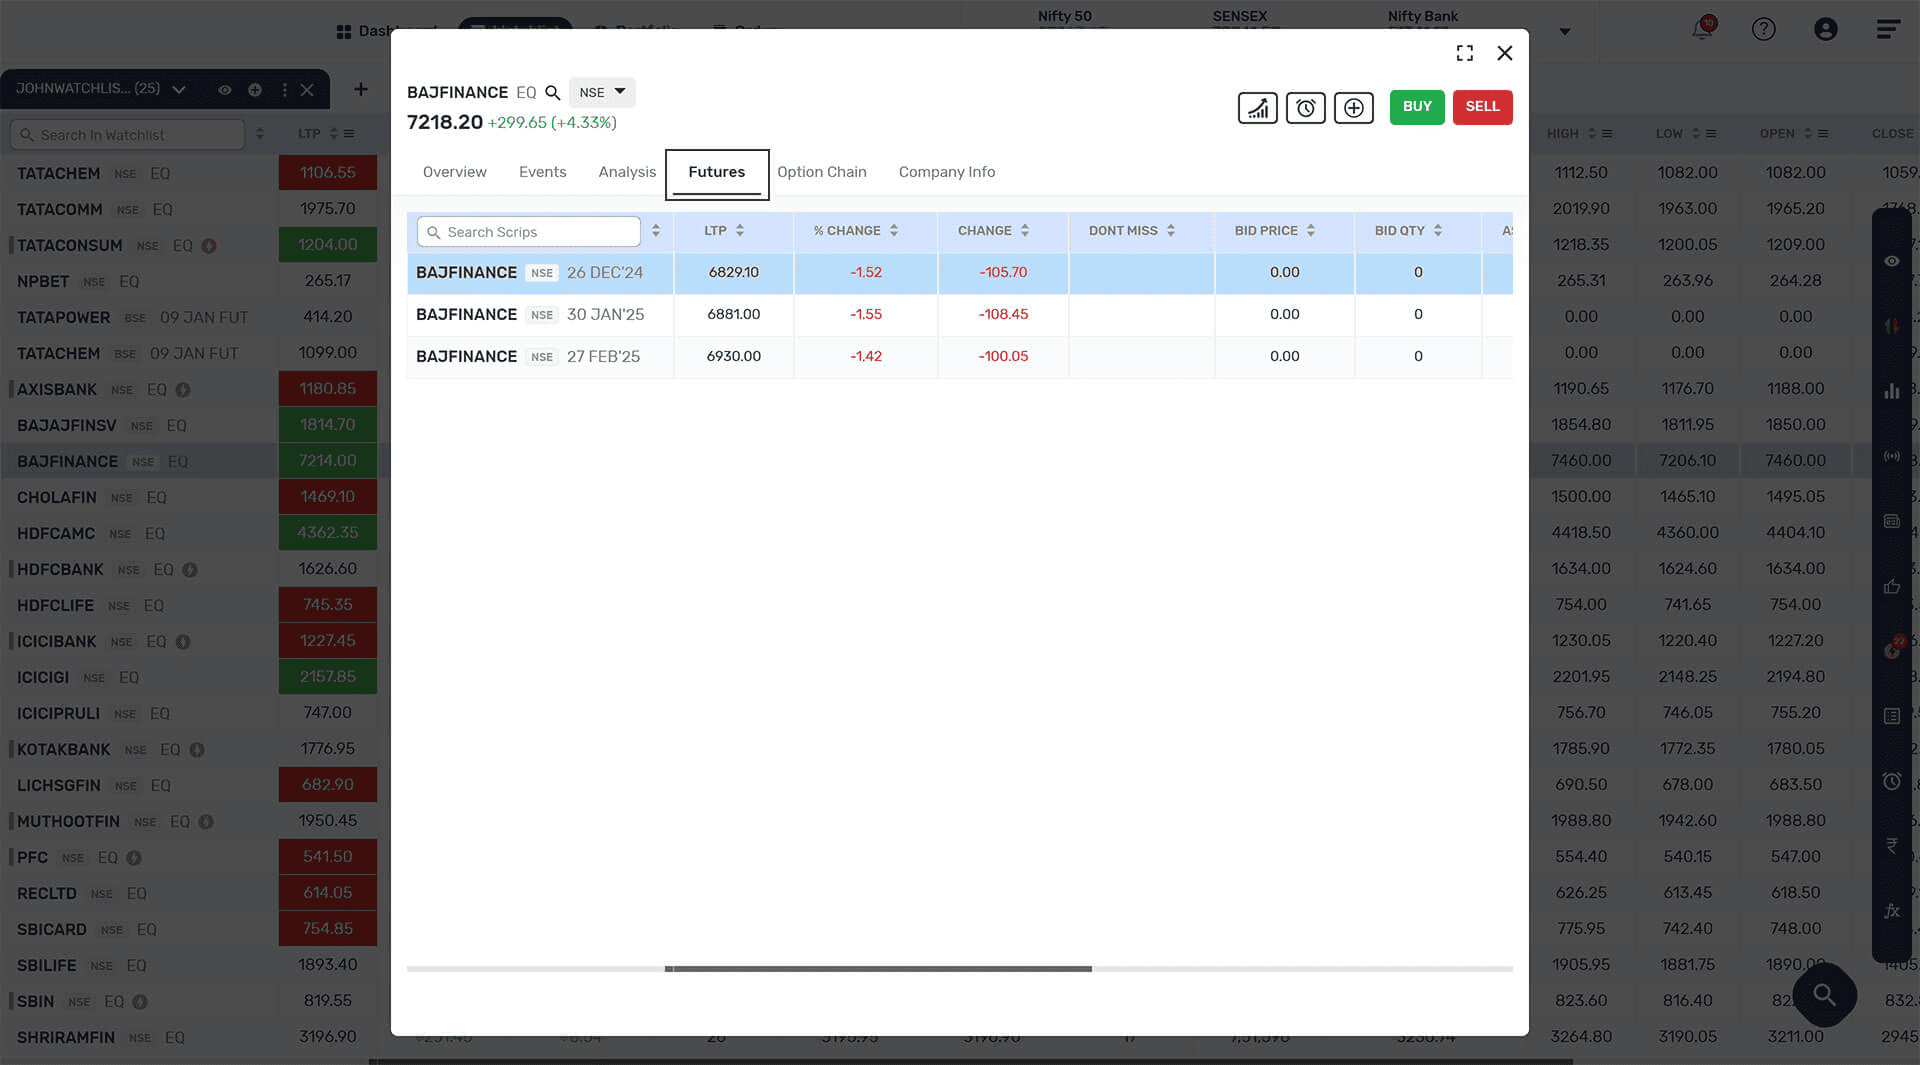The height and width of the screenshot is (1065, 1920).
Task: Sort watchlist names with arrows
Action: (x=260, y=134)
